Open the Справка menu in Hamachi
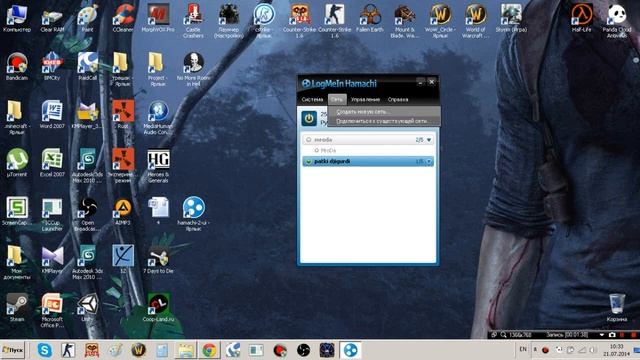Viewport: 640px width, 360px height. coord(398,99)
